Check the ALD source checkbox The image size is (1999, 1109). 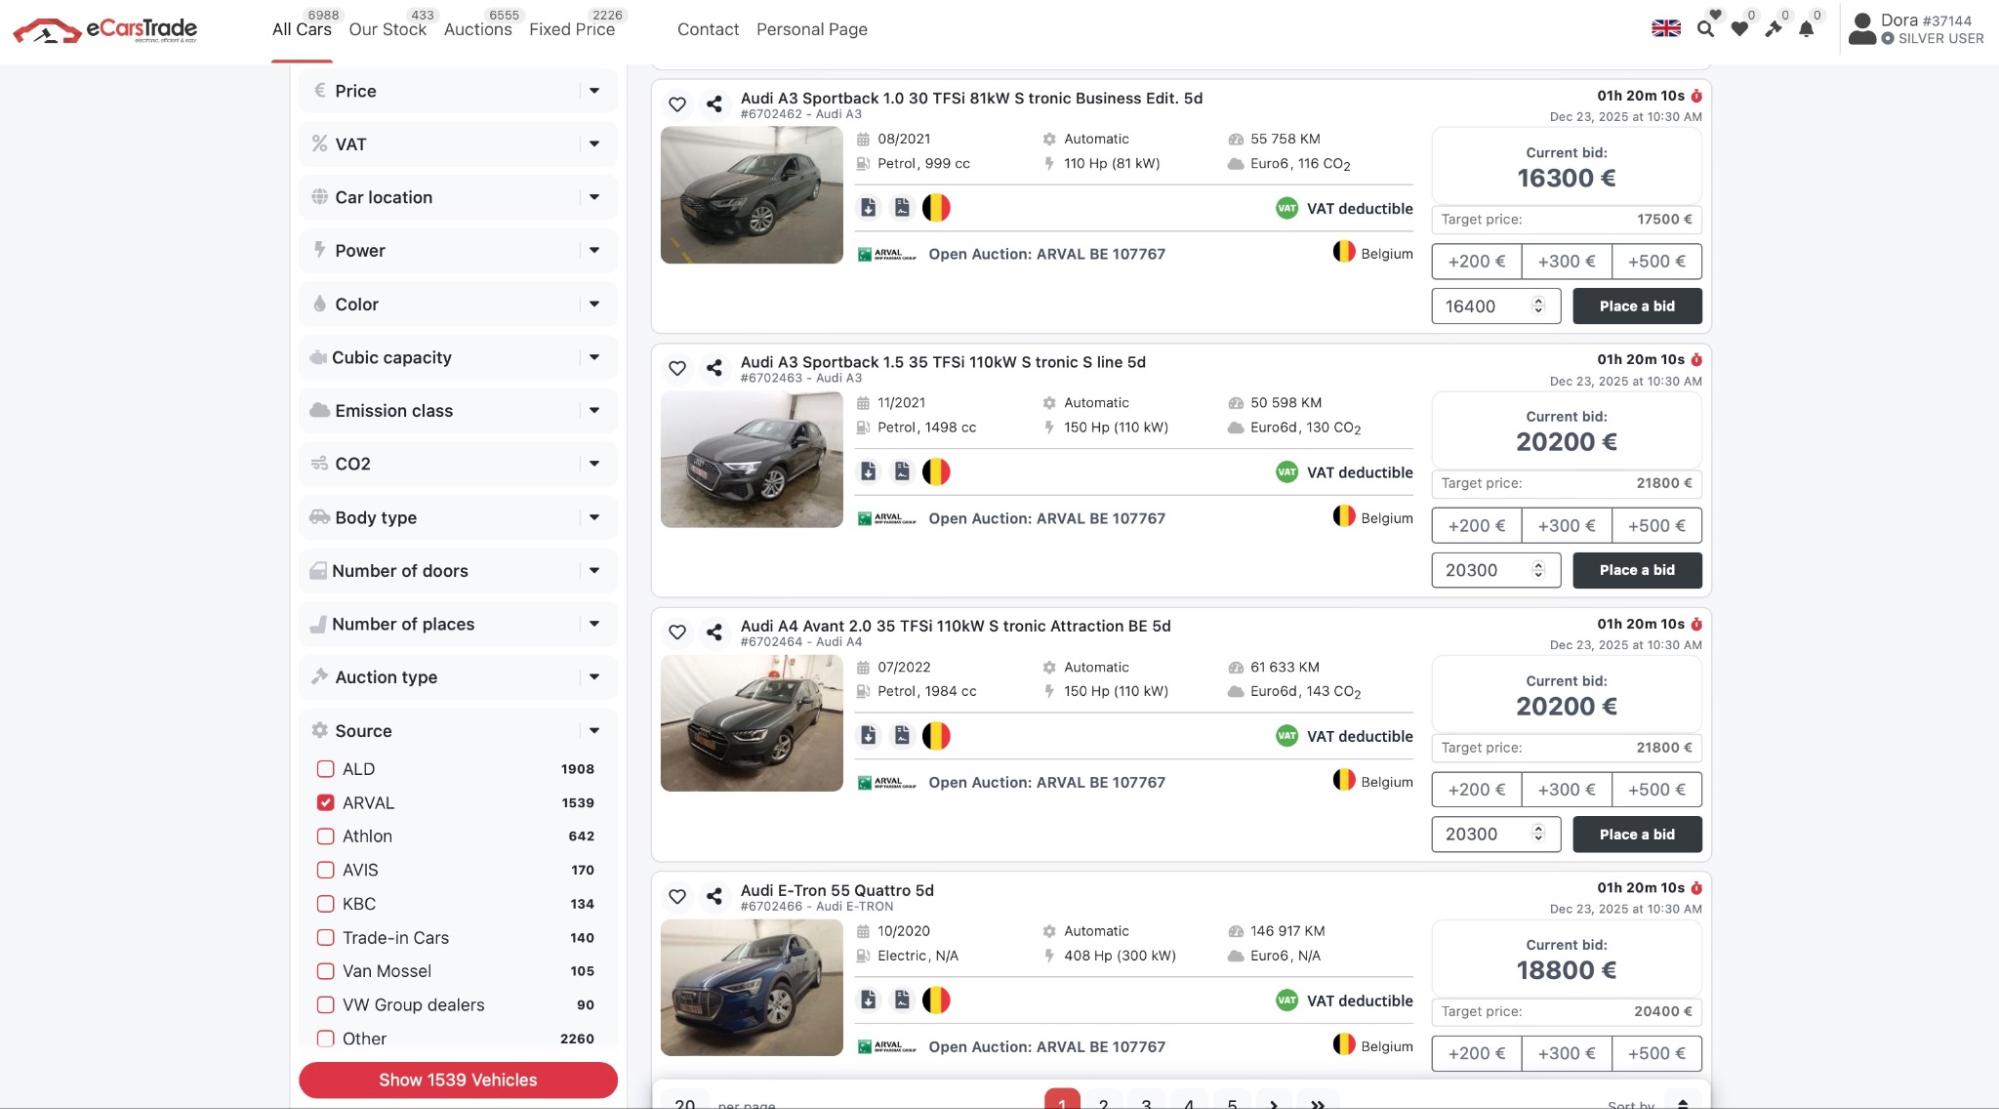tap(325, 769)
